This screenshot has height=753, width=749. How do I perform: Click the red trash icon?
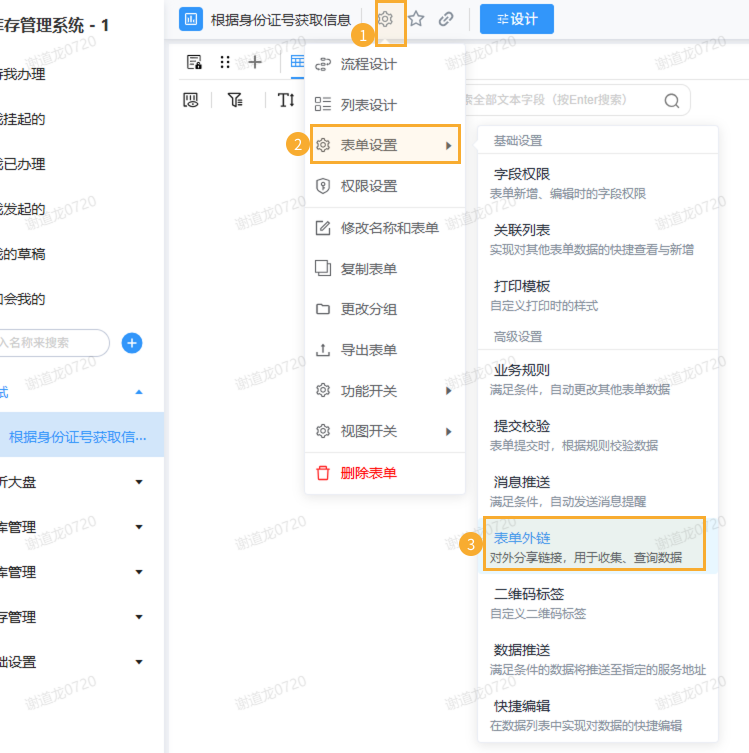tap(323, 473)
